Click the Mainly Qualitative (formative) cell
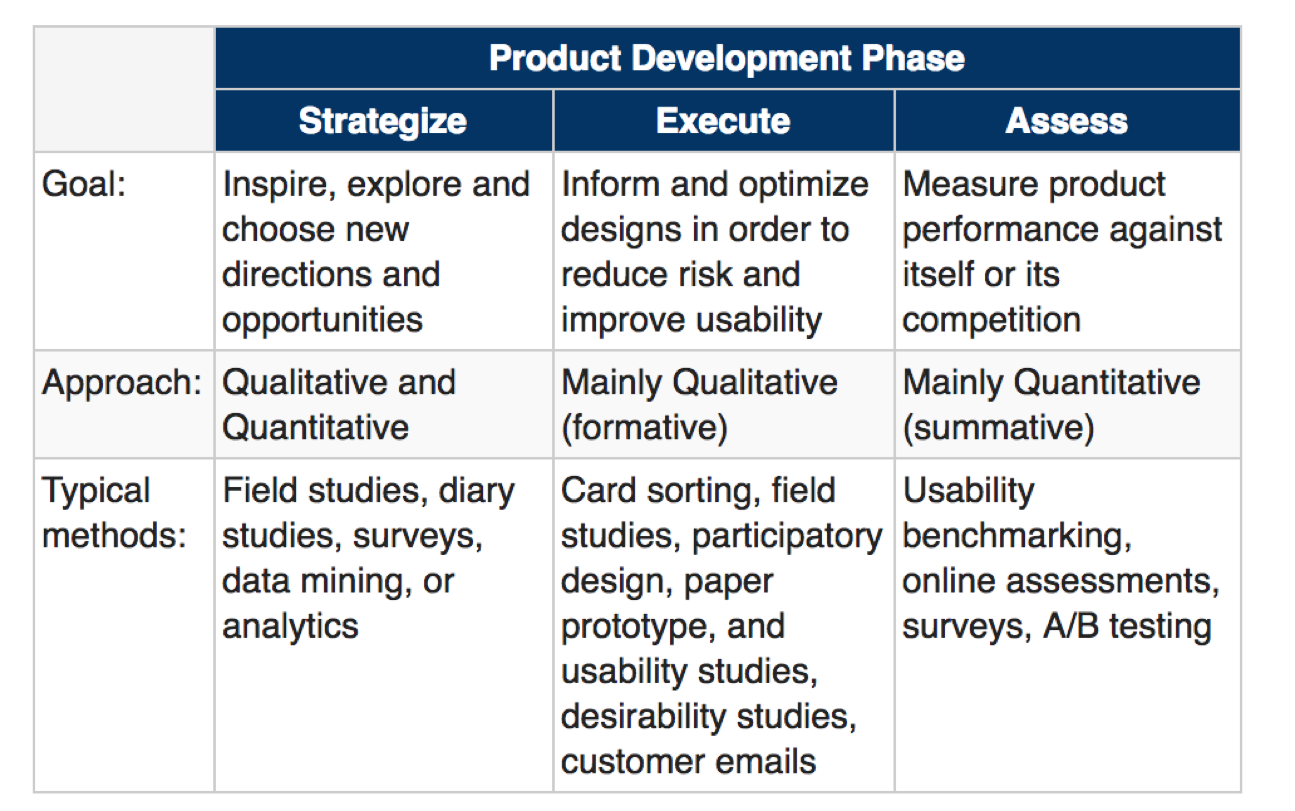This screenshot has width=1295, height=811. (x=699, y=404)
